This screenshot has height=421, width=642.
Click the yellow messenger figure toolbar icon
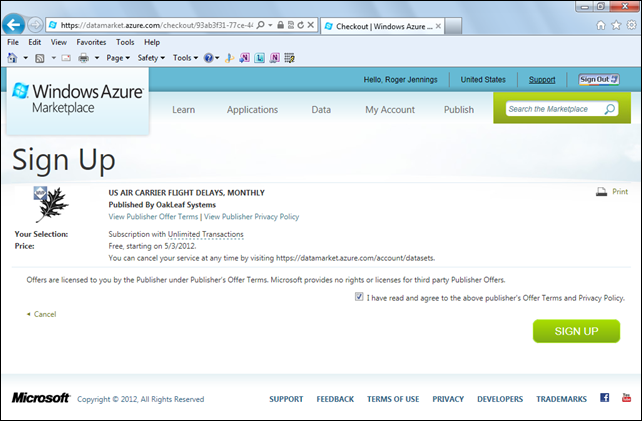229,58
